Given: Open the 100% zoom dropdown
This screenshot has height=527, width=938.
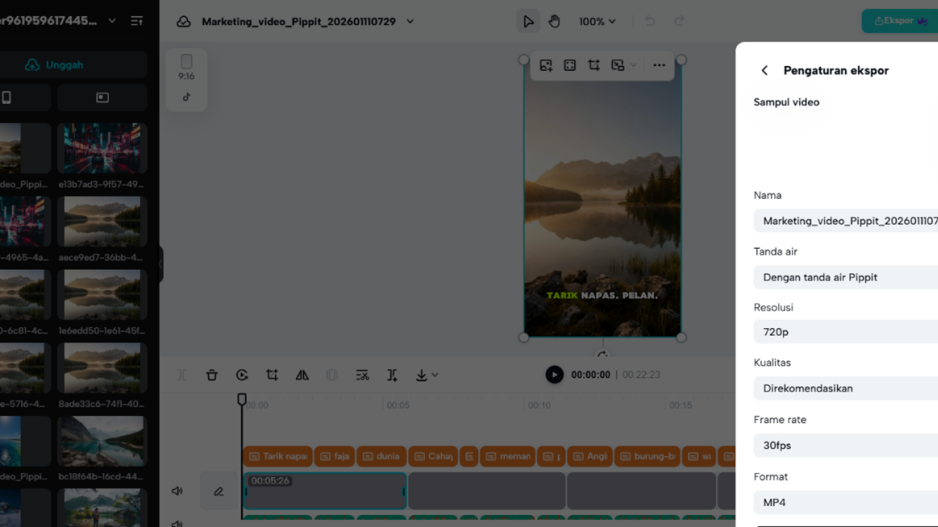Looking at the screenshot, I should pyautogui.click(x=597, y=21).
